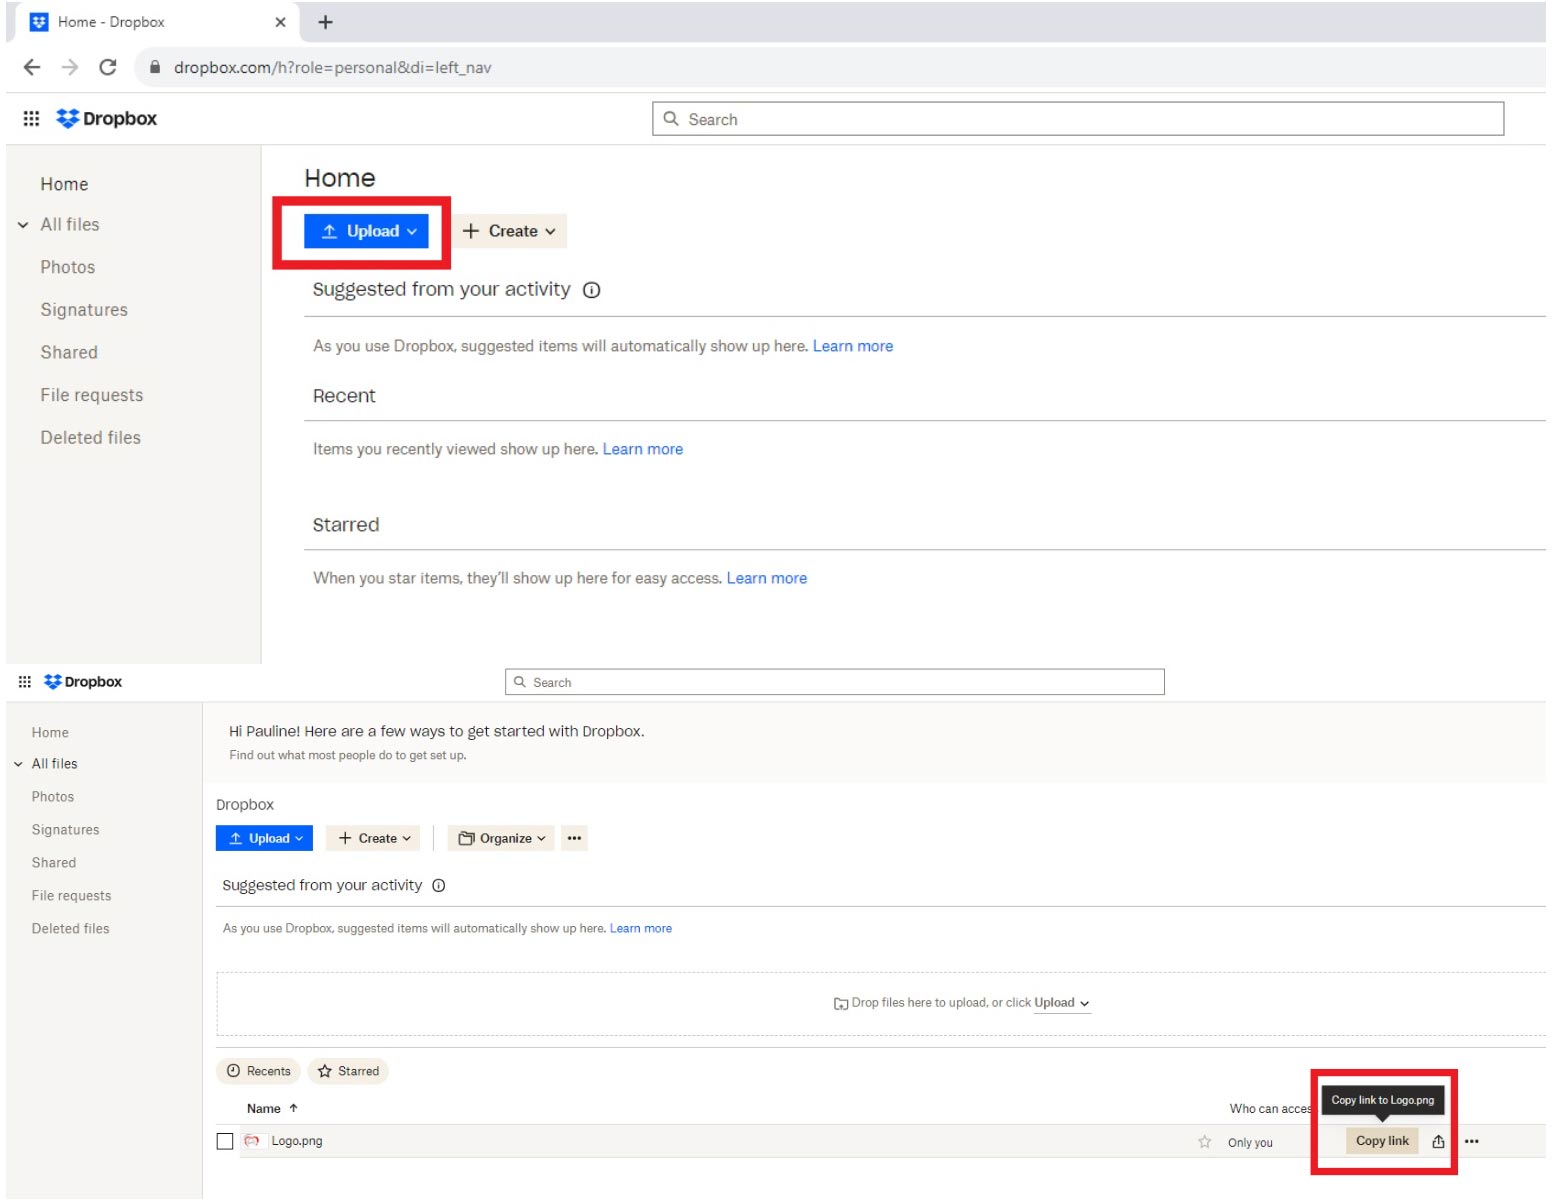Reload the page with the refresh icon
Viewport: 1554px width, 1200px height.
tap(108, 67)
